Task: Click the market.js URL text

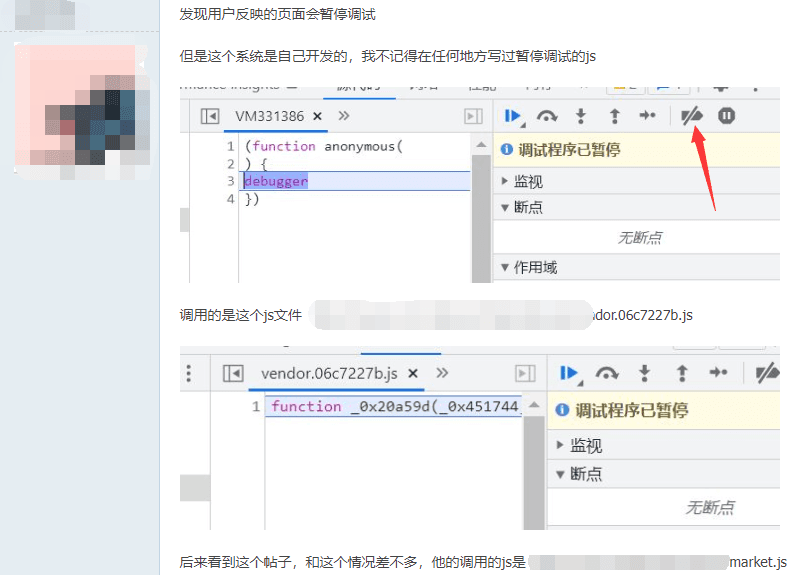Action: pos(758,562)
